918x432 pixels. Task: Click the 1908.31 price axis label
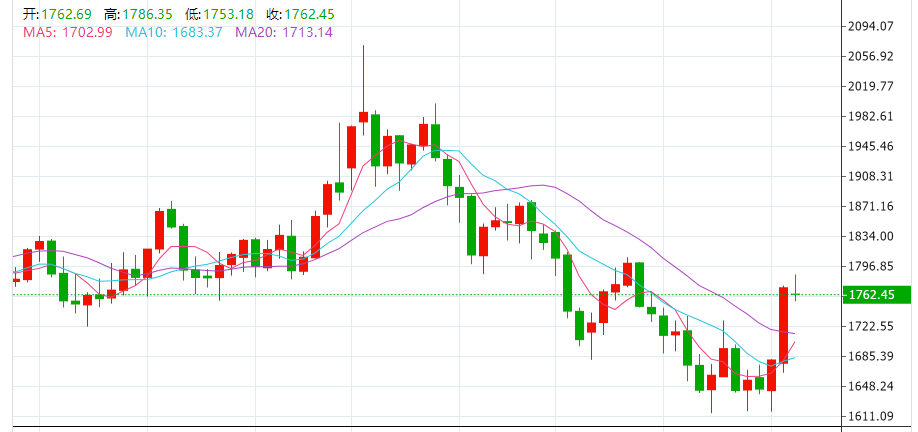click(x=871, y=176)
